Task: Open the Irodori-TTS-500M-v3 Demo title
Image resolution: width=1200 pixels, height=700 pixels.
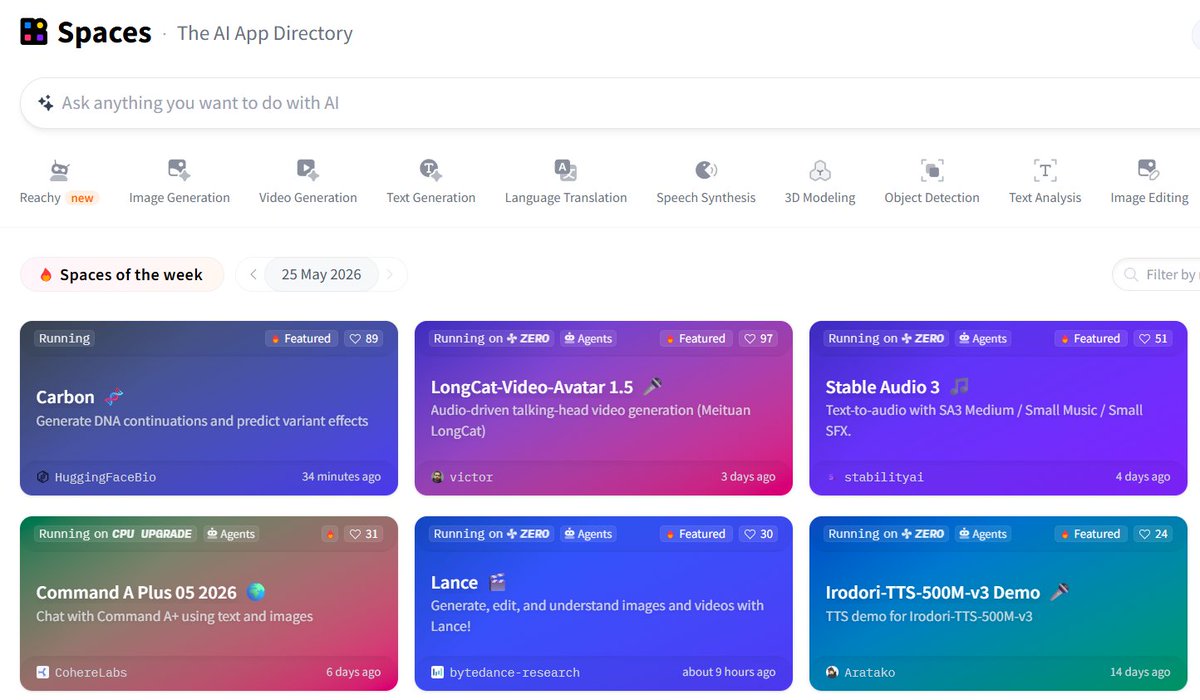Action: pos(933,592)
